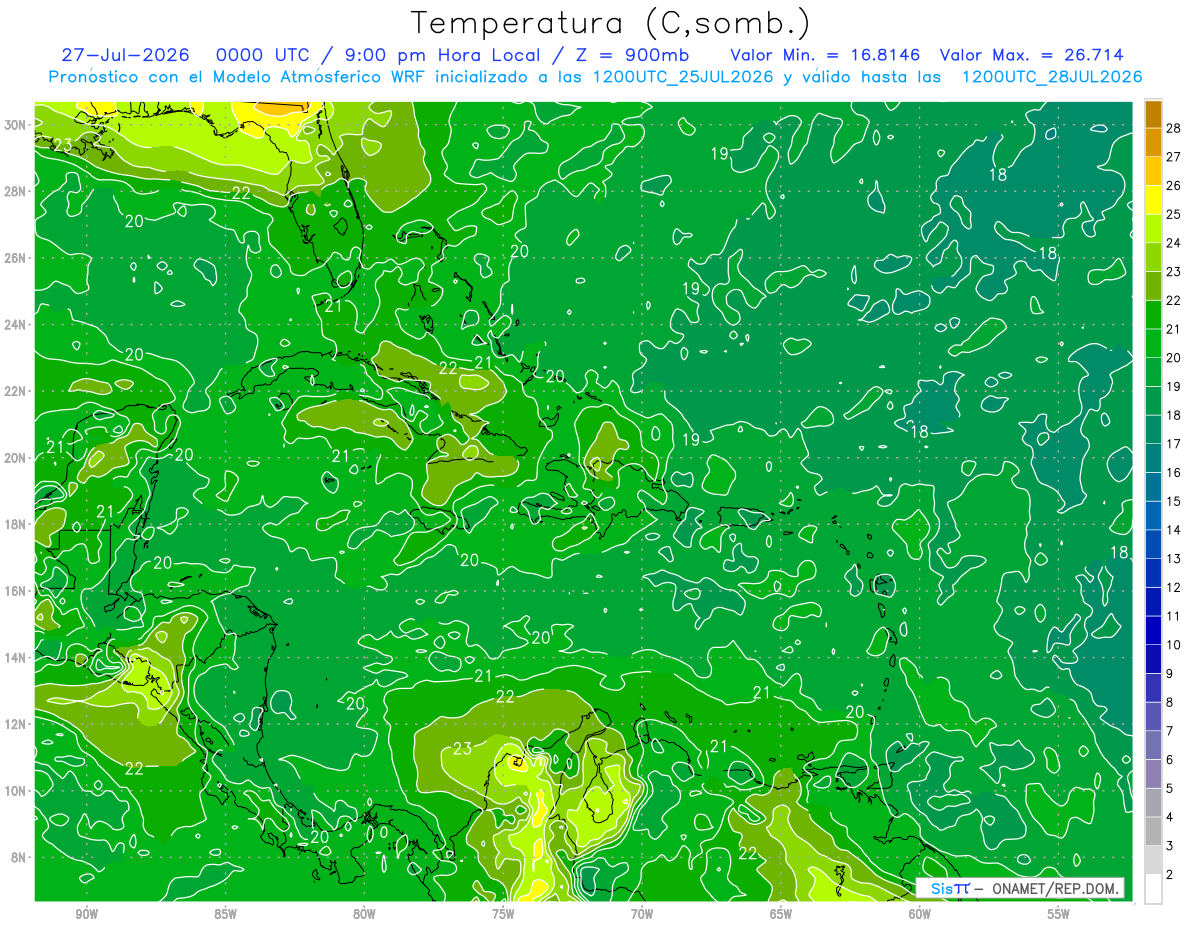
Task: Click the latitude axis label "12N"
Action: pyautogui.click(x=17, y=724)
